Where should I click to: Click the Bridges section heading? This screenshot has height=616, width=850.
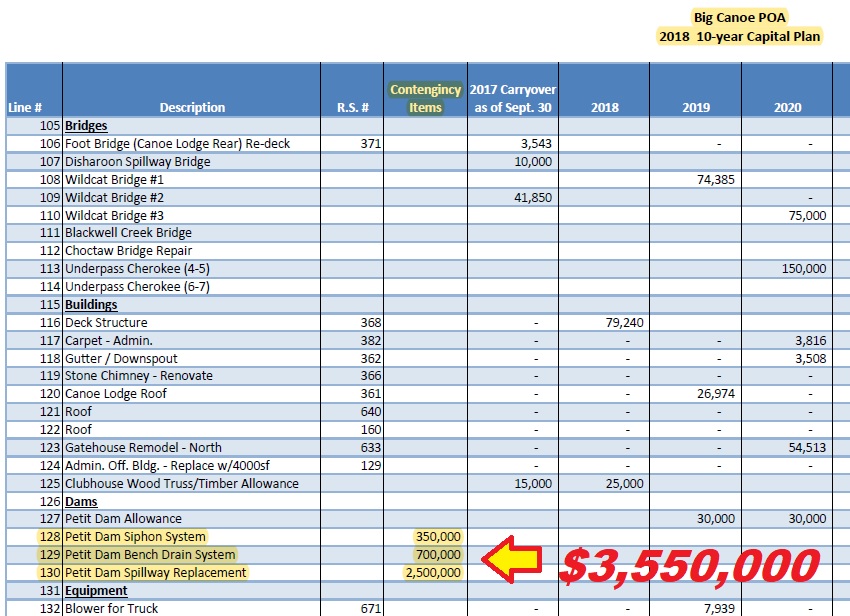tap(86, 126)
